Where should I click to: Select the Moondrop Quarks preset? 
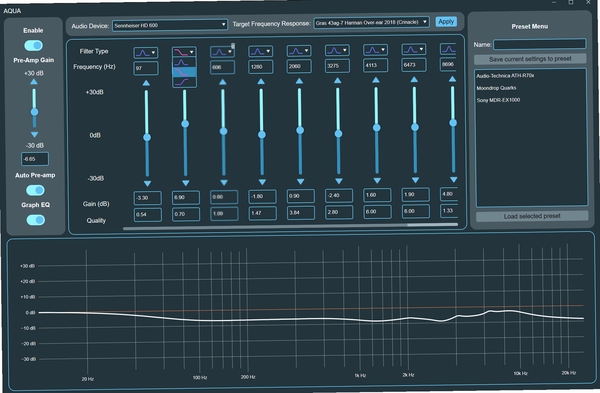(496, 88)
